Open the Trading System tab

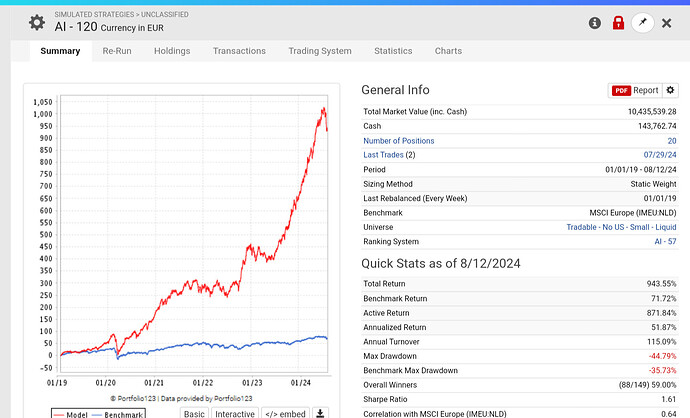click(x=320, y=51)
